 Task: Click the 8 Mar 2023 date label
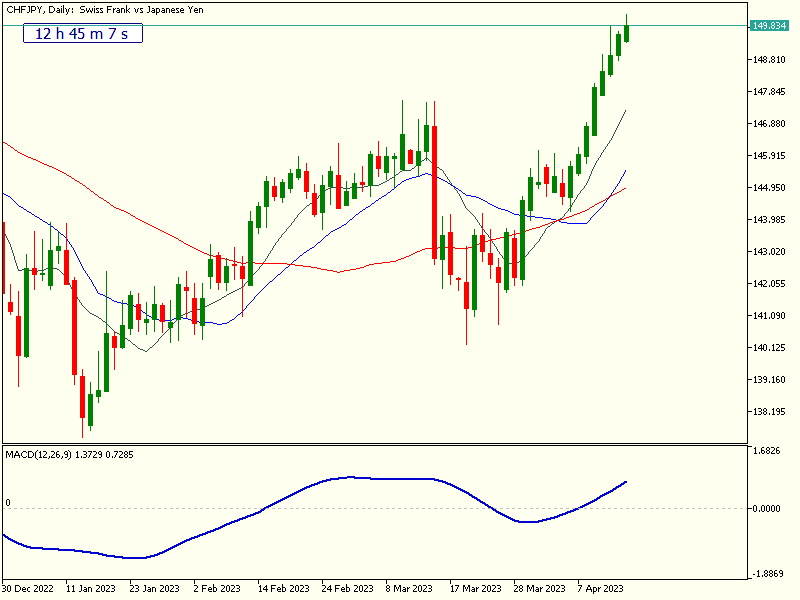(x=408, y=589)
